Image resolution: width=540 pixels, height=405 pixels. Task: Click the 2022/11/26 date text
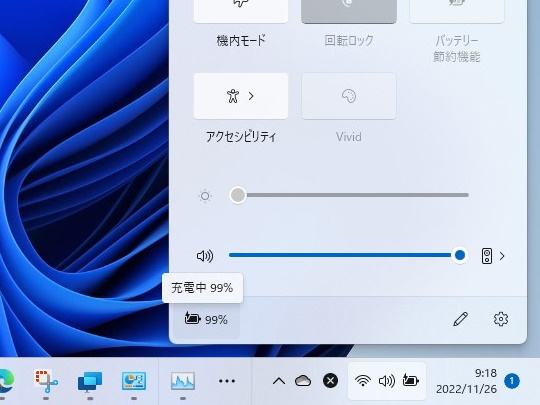[x=466, y=389]
